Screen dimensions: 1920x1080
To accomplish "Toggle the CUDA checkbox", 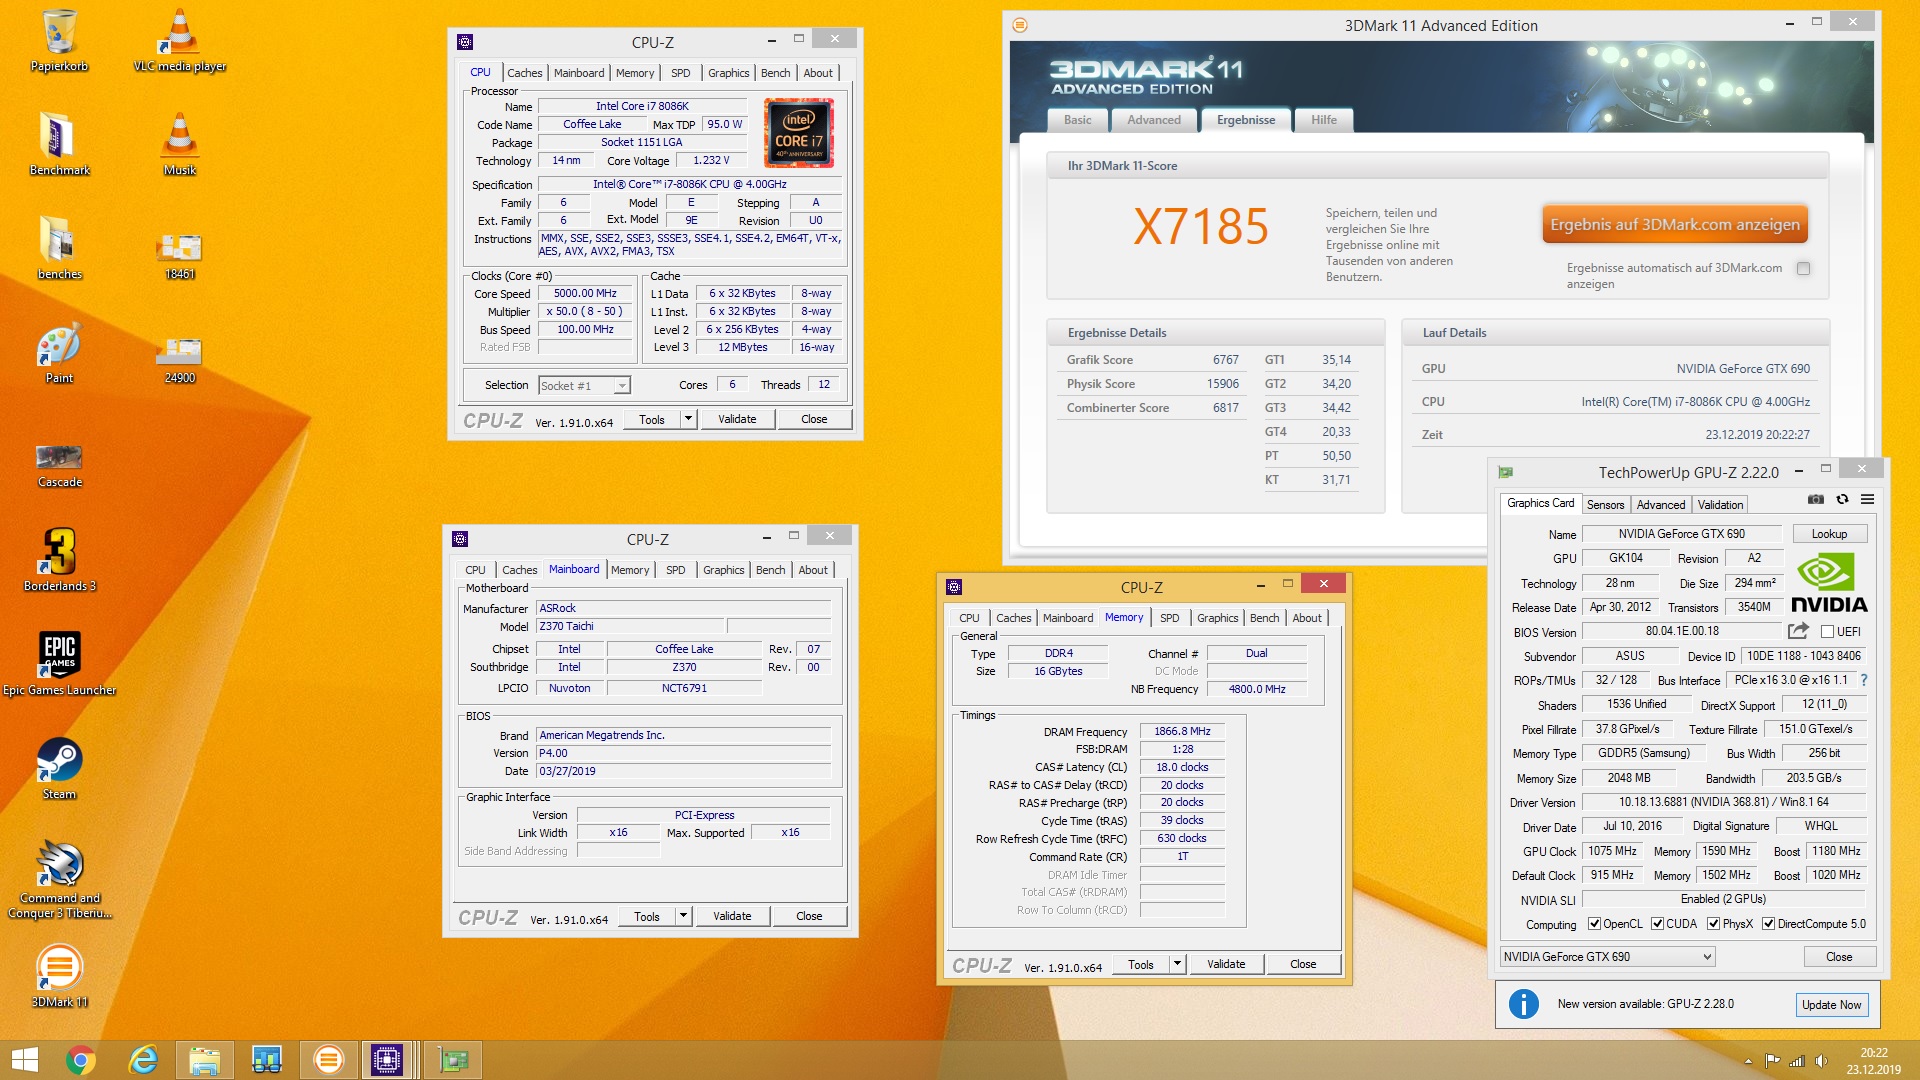I will click(x=1657, y=924).
